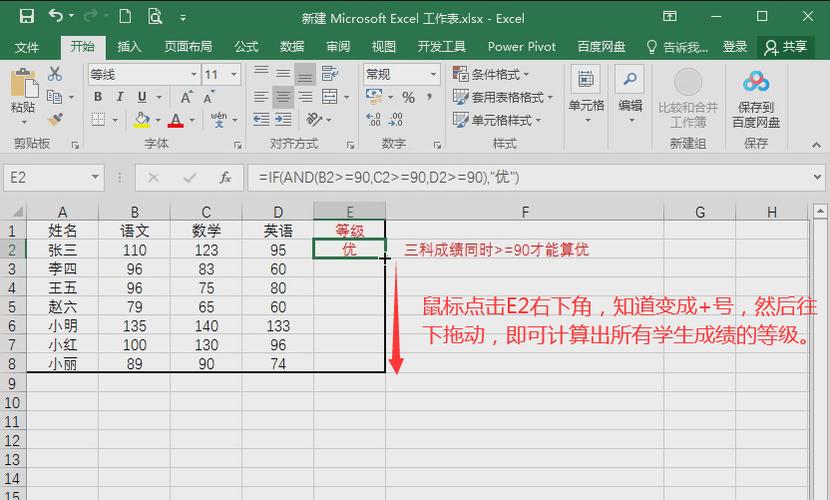Toggle Bold formatting
This screenshot has width=830, height=500.
click(x=98, y=97)
